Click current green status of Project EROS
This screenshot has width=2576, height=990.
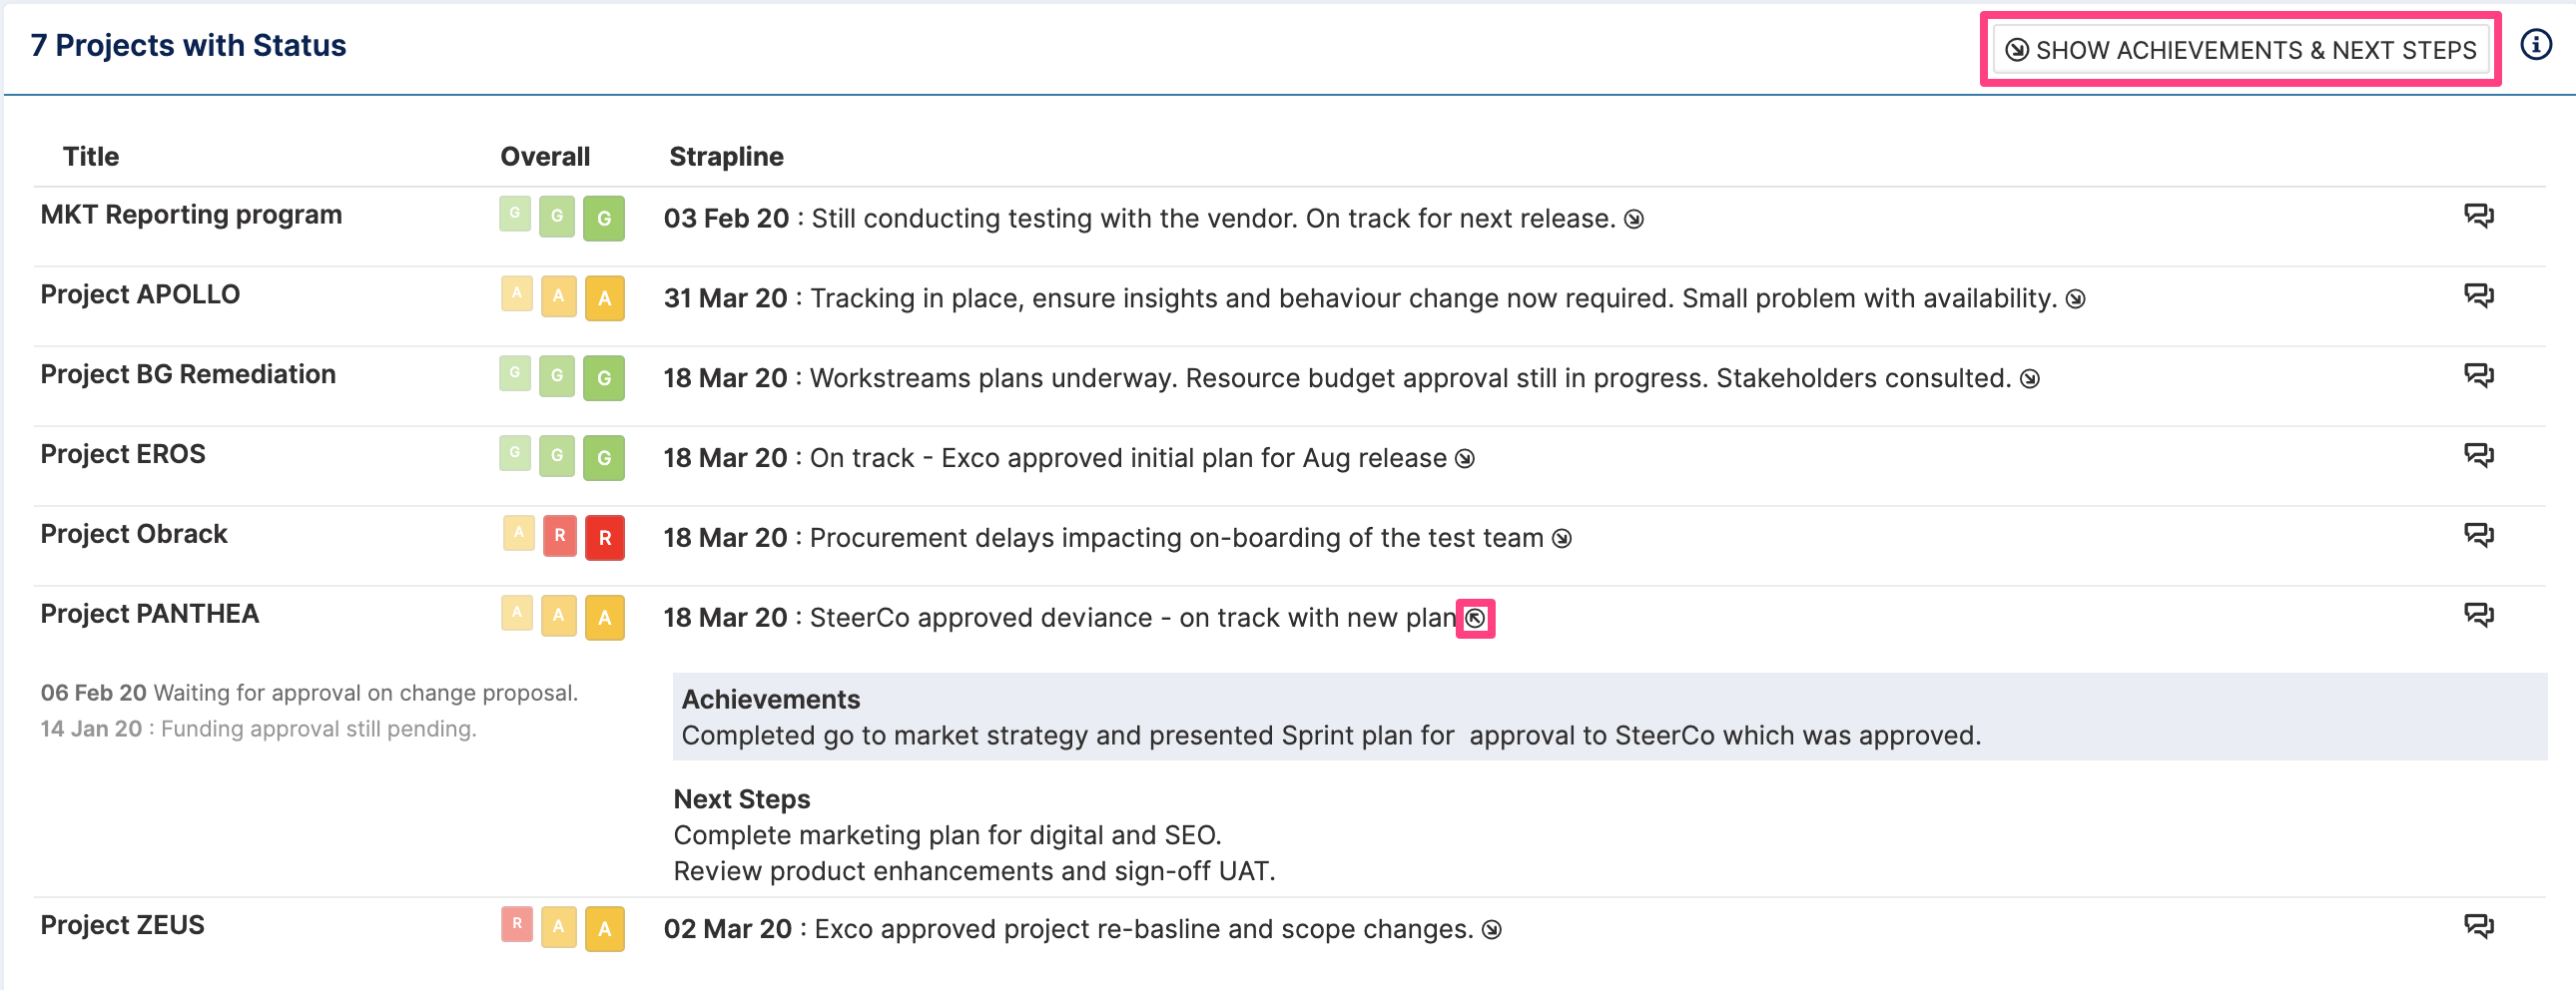pos(604,458)
